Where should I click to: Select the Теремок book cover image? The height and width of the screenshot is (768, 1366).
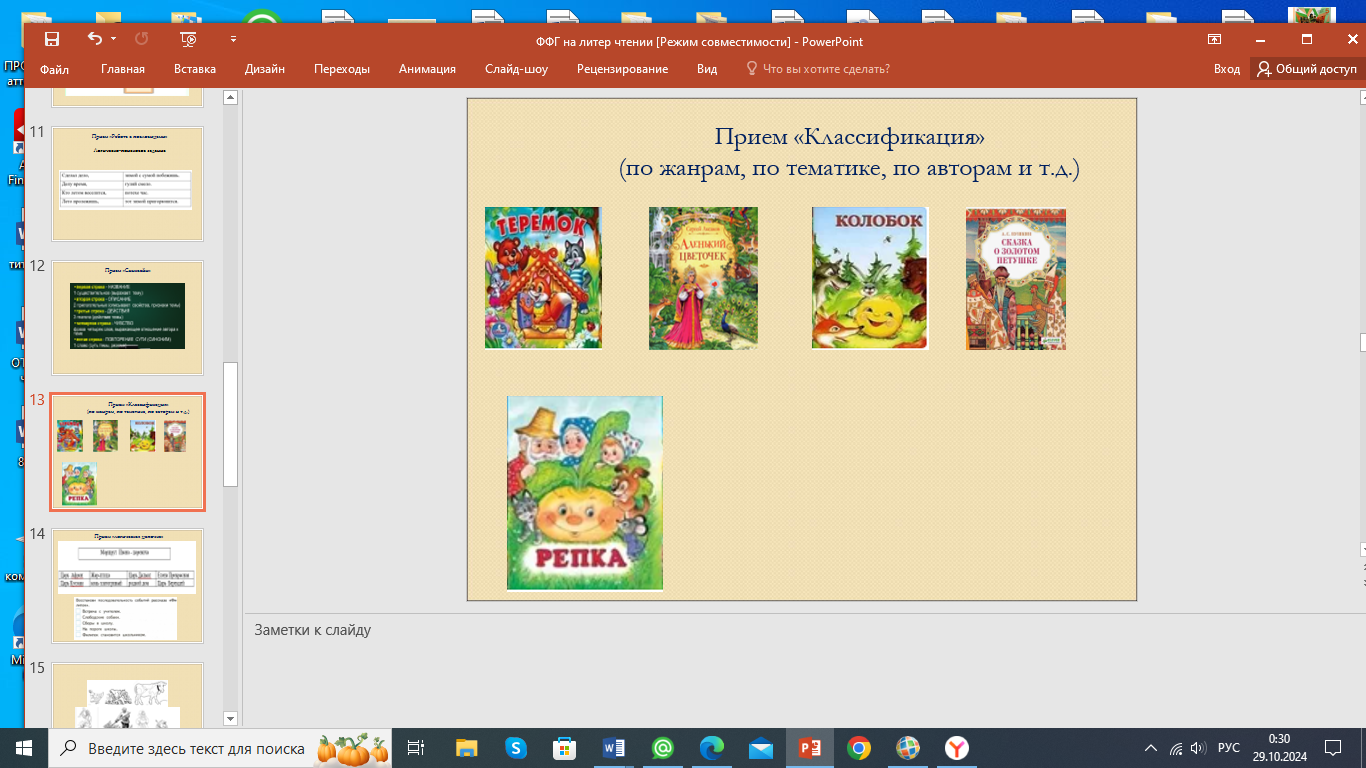point(543,278)
